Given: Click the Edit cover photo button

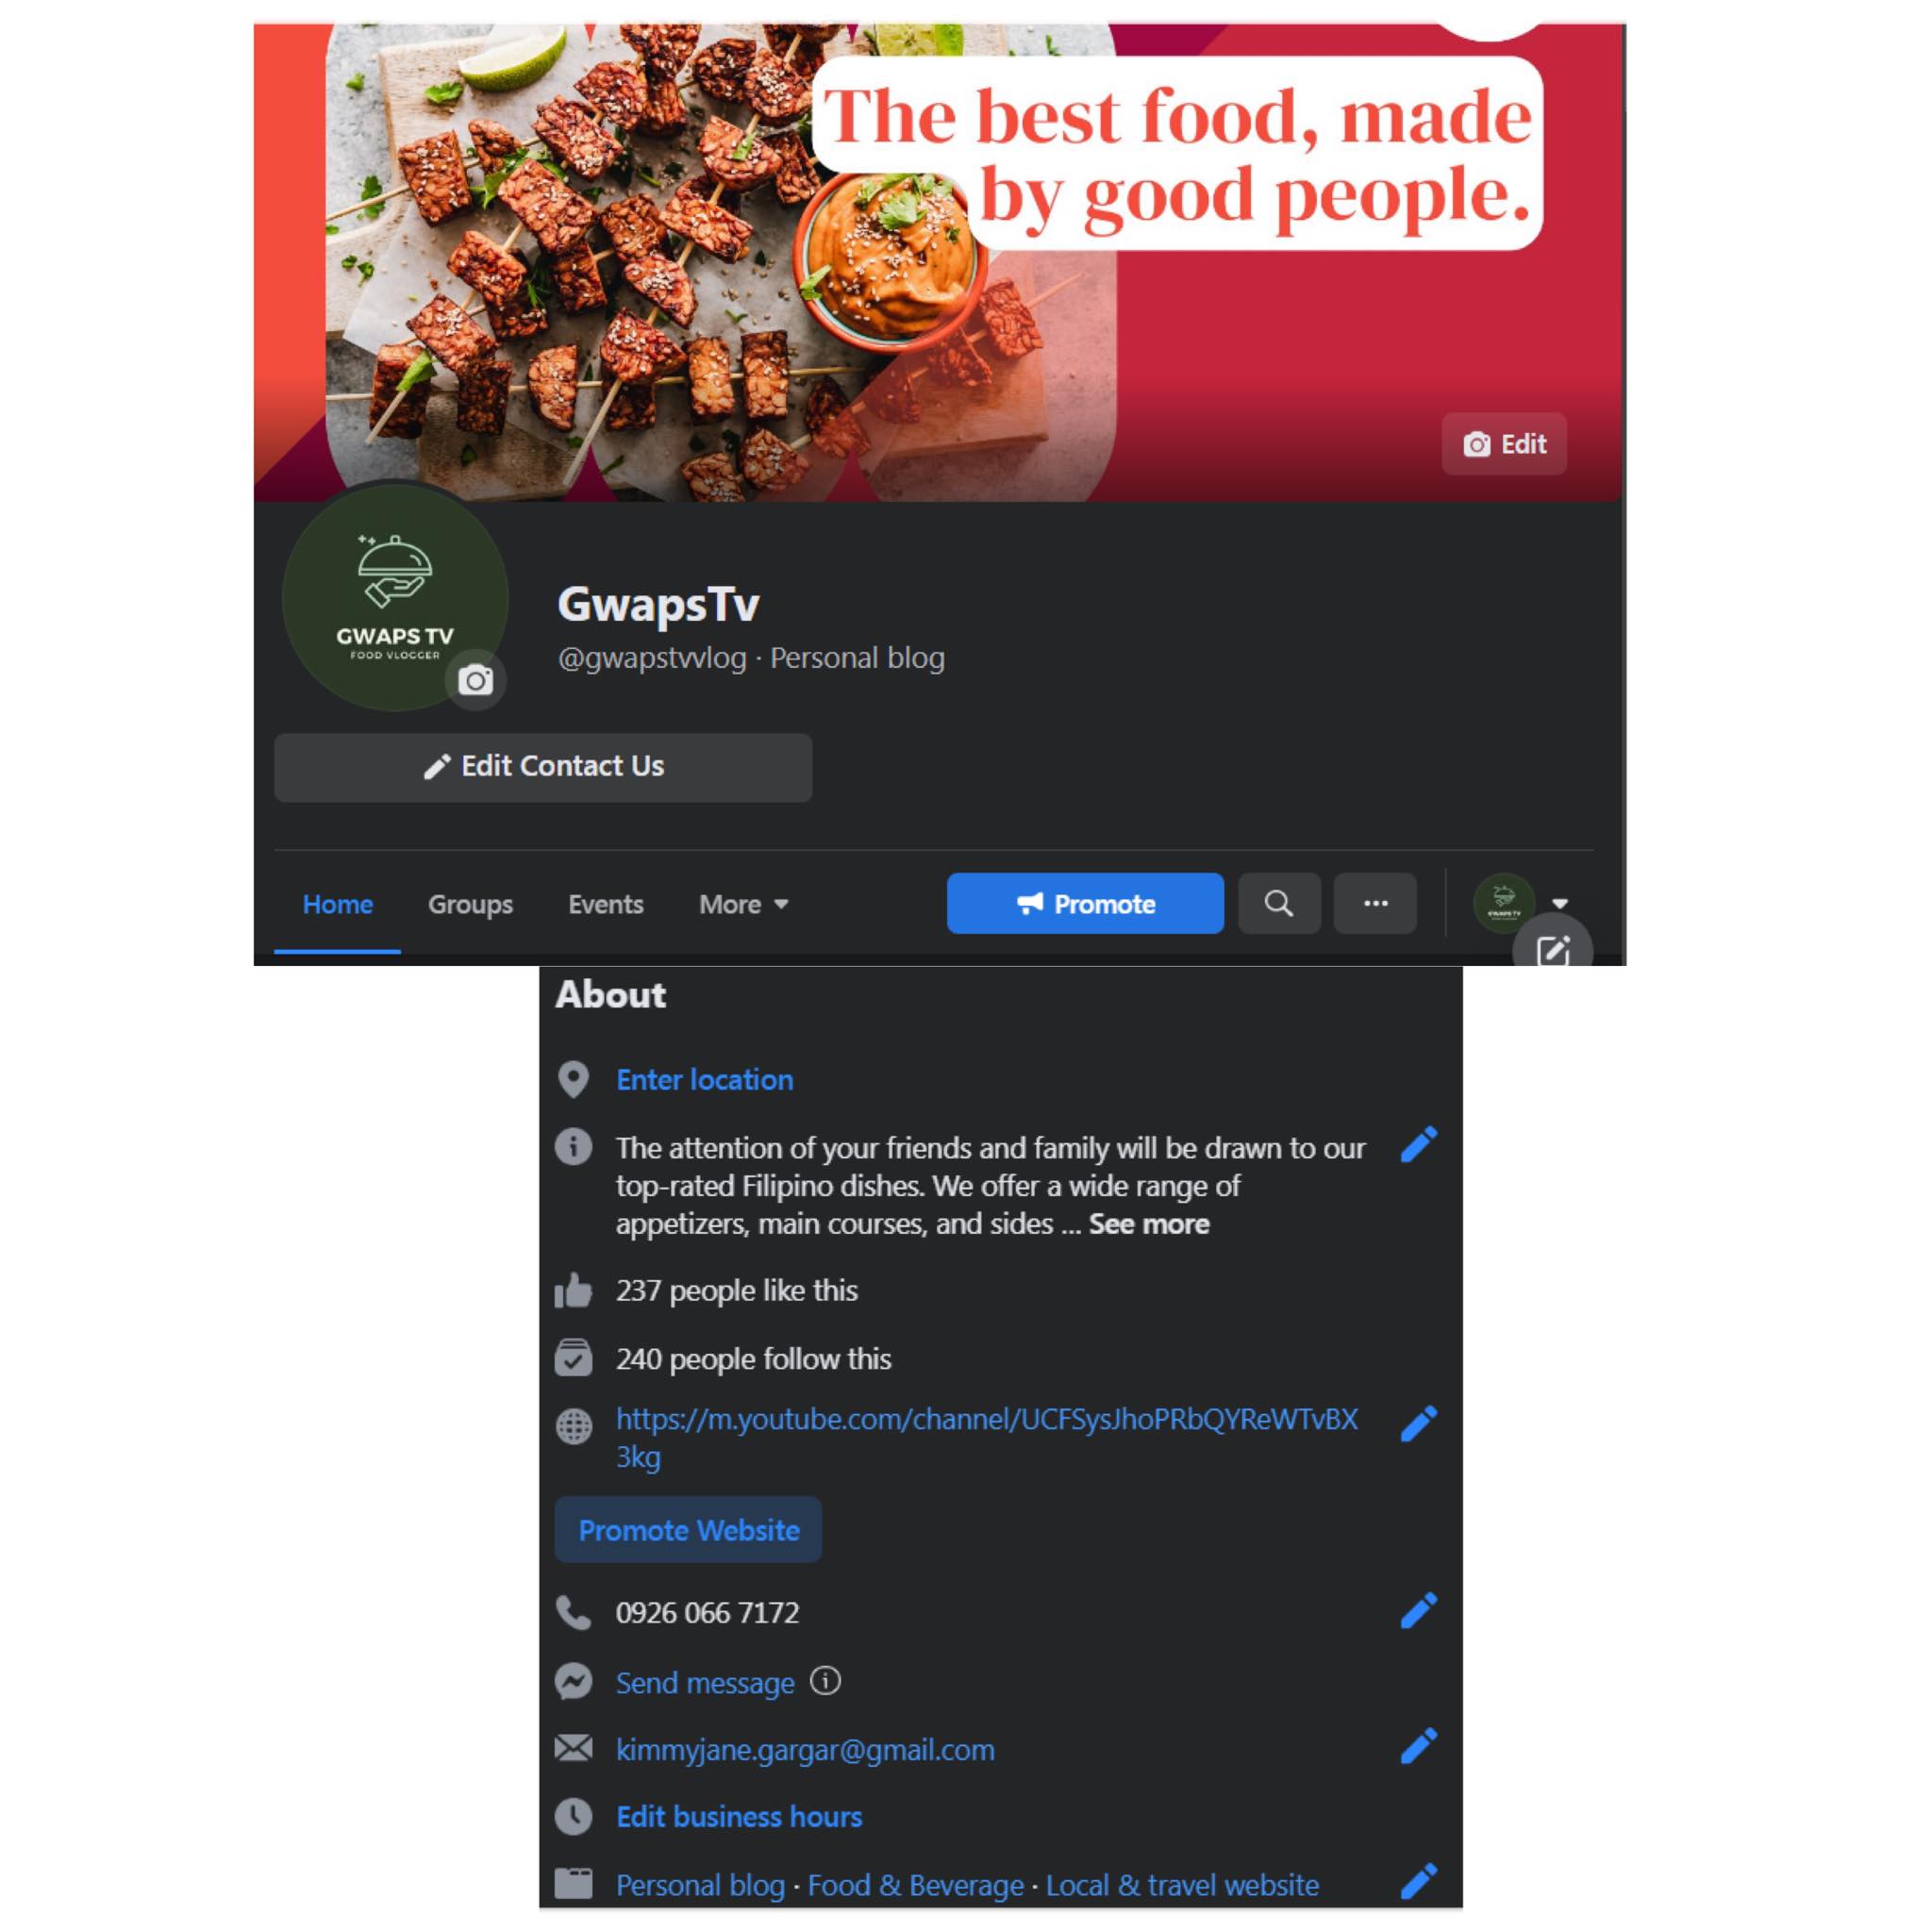Looking at the screenshot, I should [x=1504, y=444].
